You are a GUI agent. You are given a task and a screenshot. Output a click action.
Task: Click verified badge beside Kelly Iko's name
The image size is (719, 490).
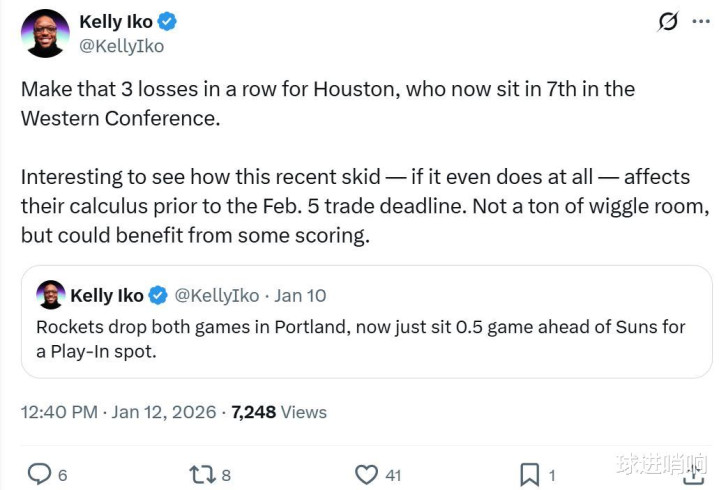[169, 21]
